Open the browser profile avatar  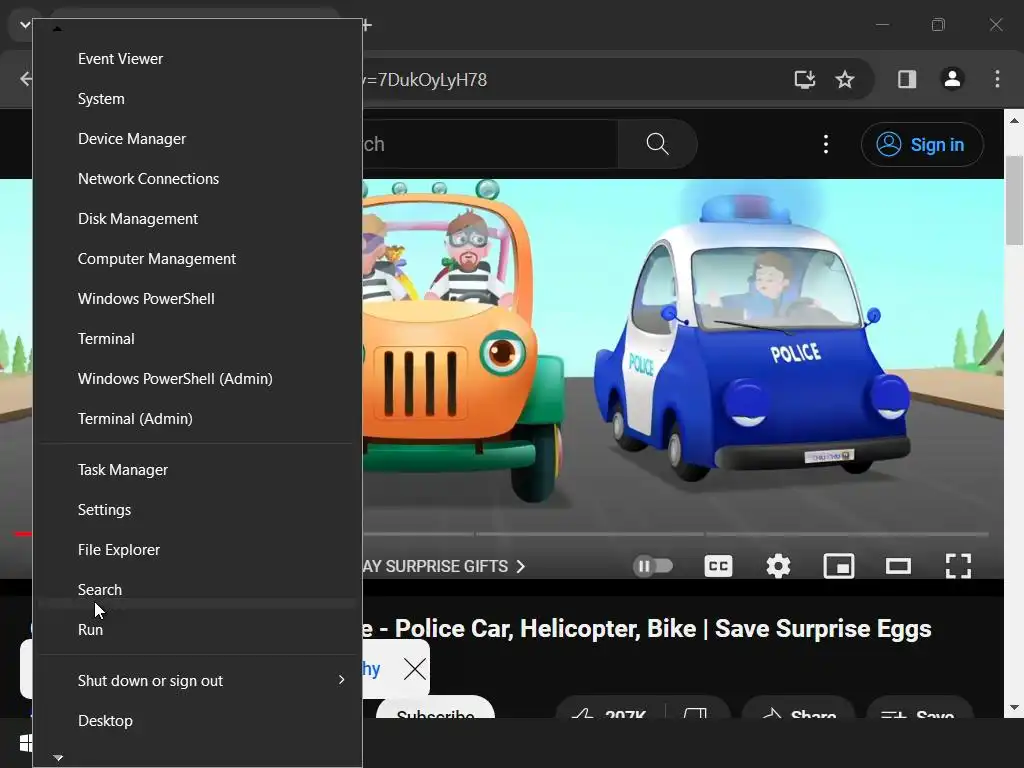[952, 79]
